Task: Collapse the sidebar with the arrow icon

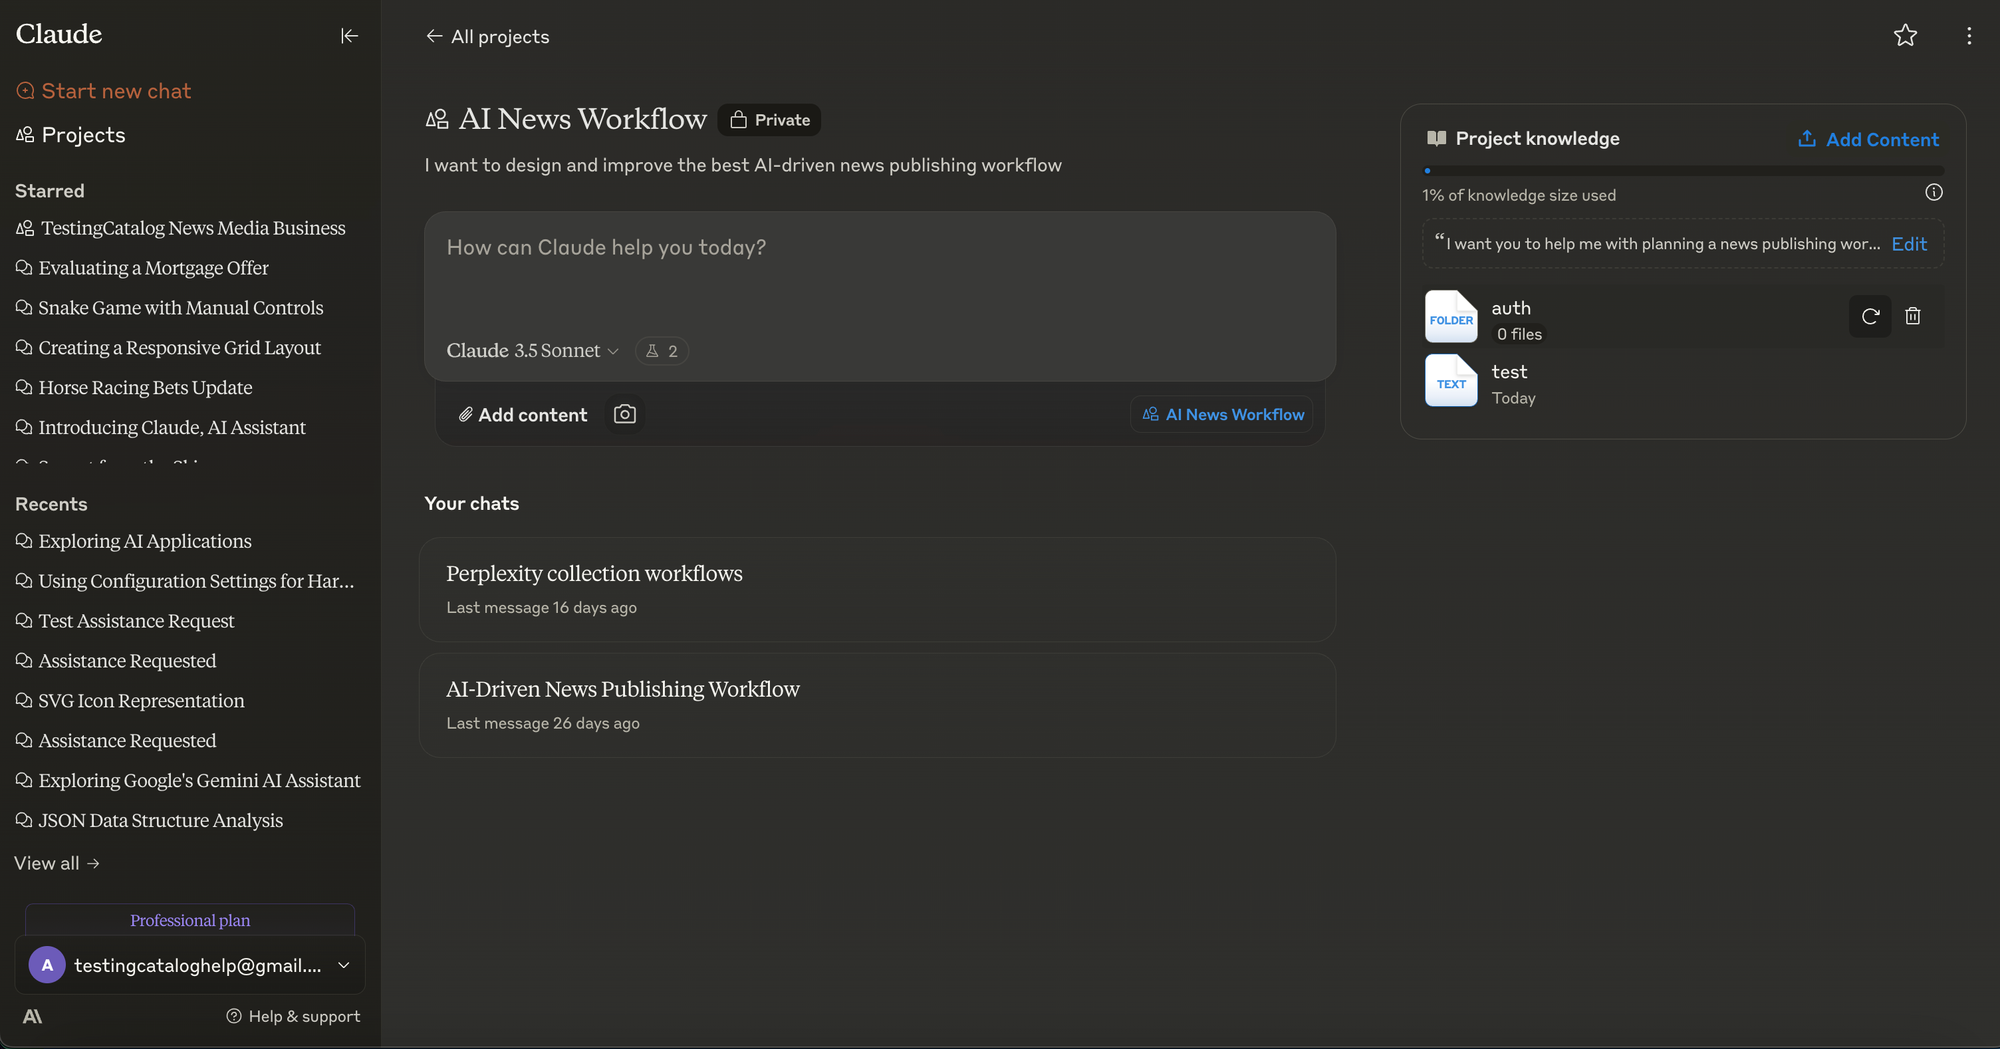Action: [349, 36]
